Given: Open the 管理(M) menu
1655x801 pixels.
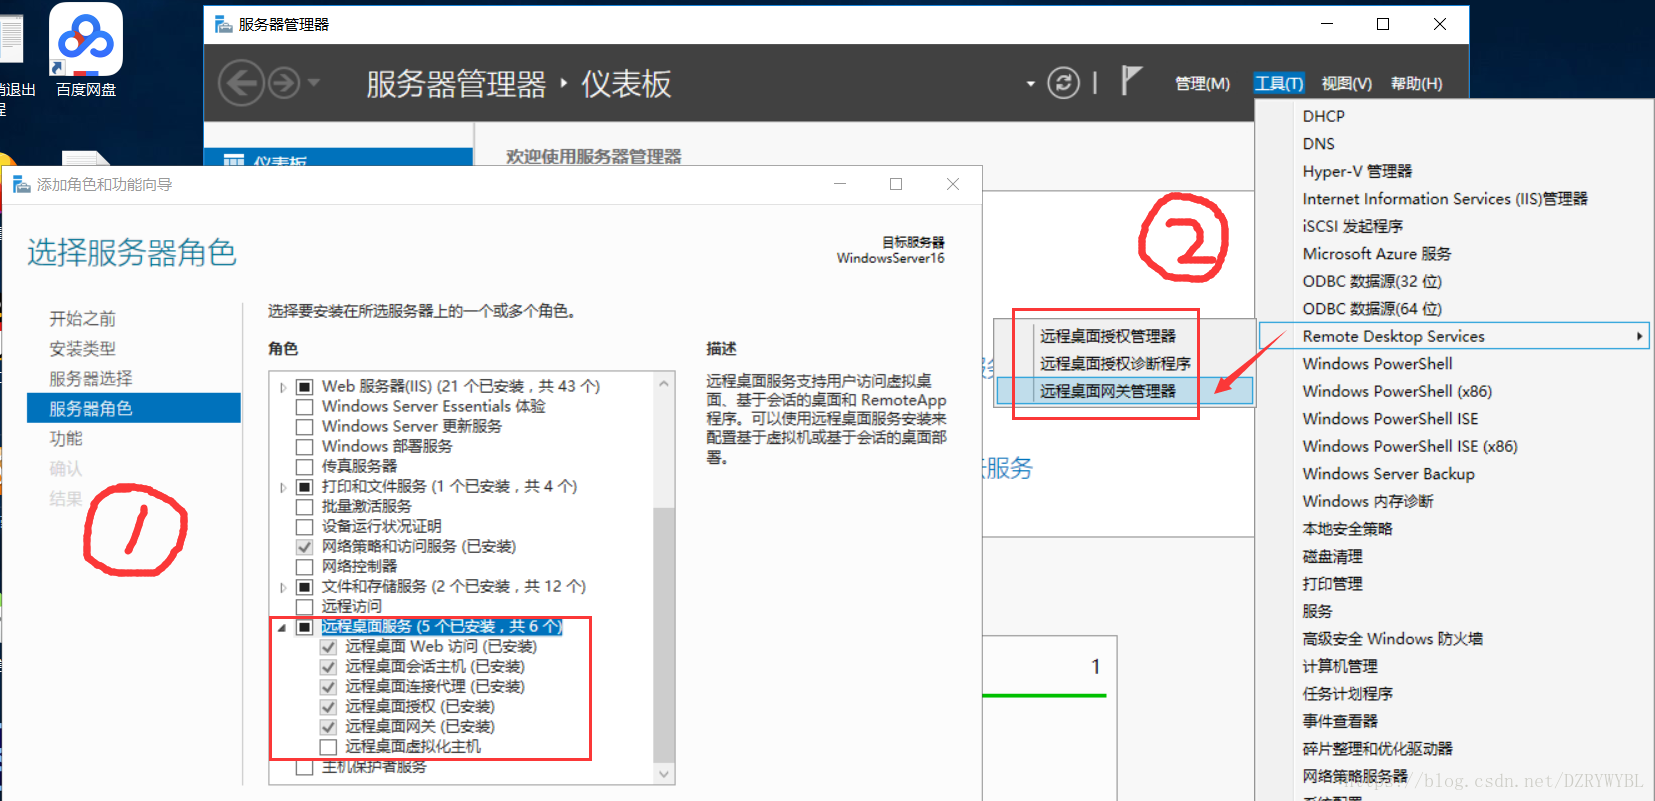Looking at the screenshot, I should (1202, 84).
